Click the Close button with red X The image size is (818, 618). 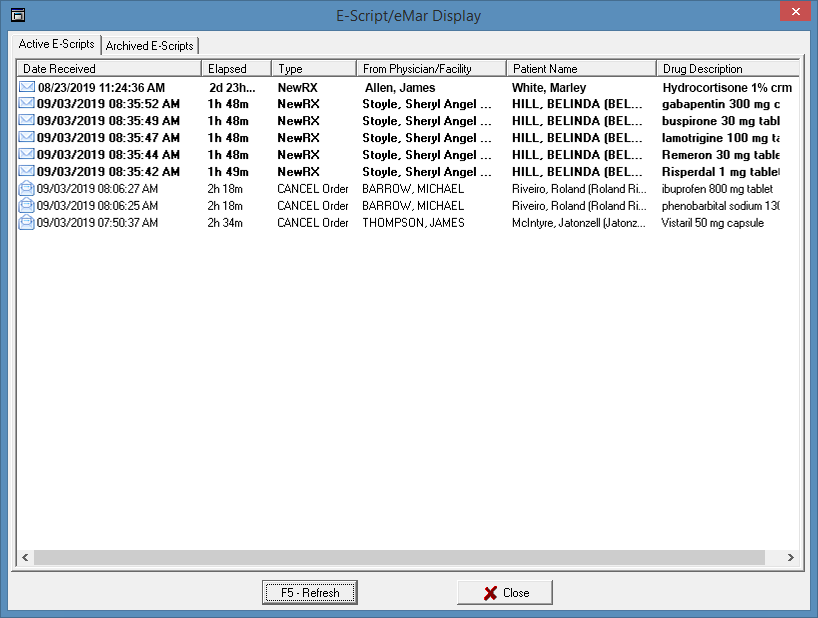pyautogui.click(x=506, y=593)
